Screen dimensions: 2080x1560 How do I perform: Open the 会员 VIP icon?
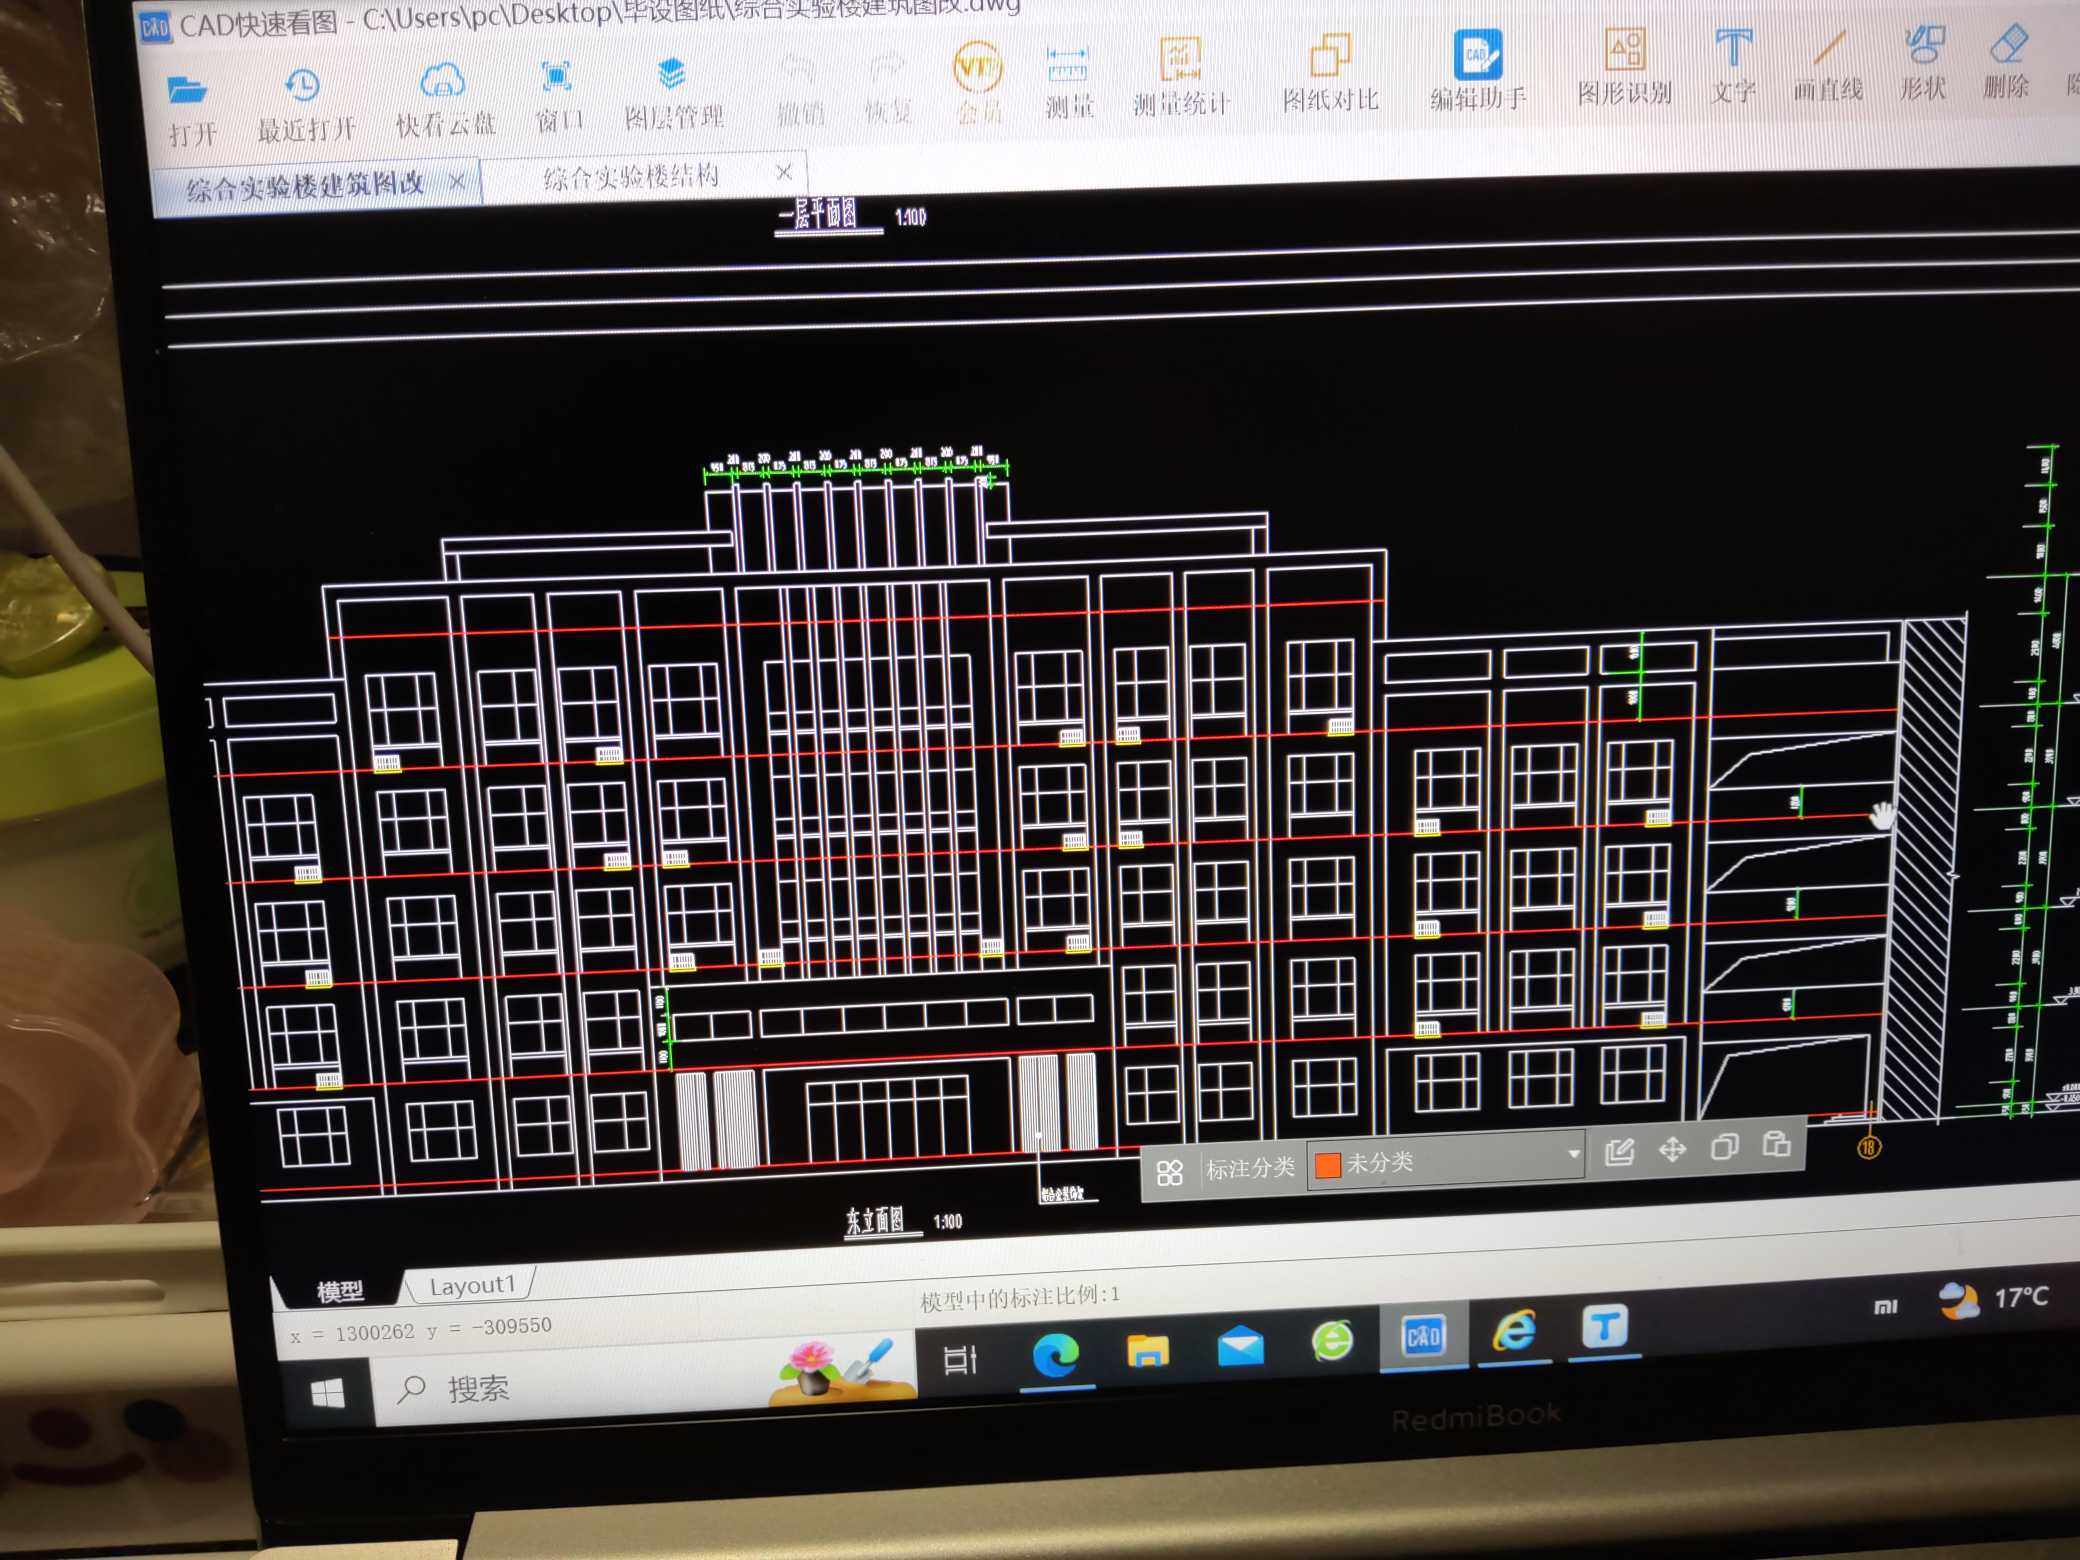pos(978,82)
